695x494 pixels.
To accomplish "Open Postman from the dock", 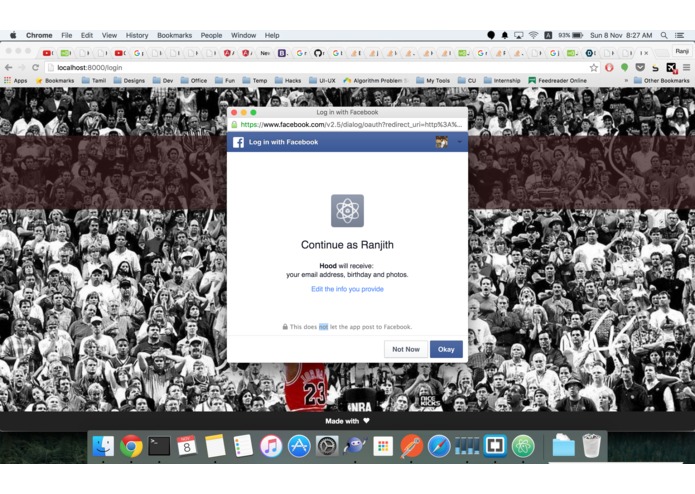I will pos(411,446).
